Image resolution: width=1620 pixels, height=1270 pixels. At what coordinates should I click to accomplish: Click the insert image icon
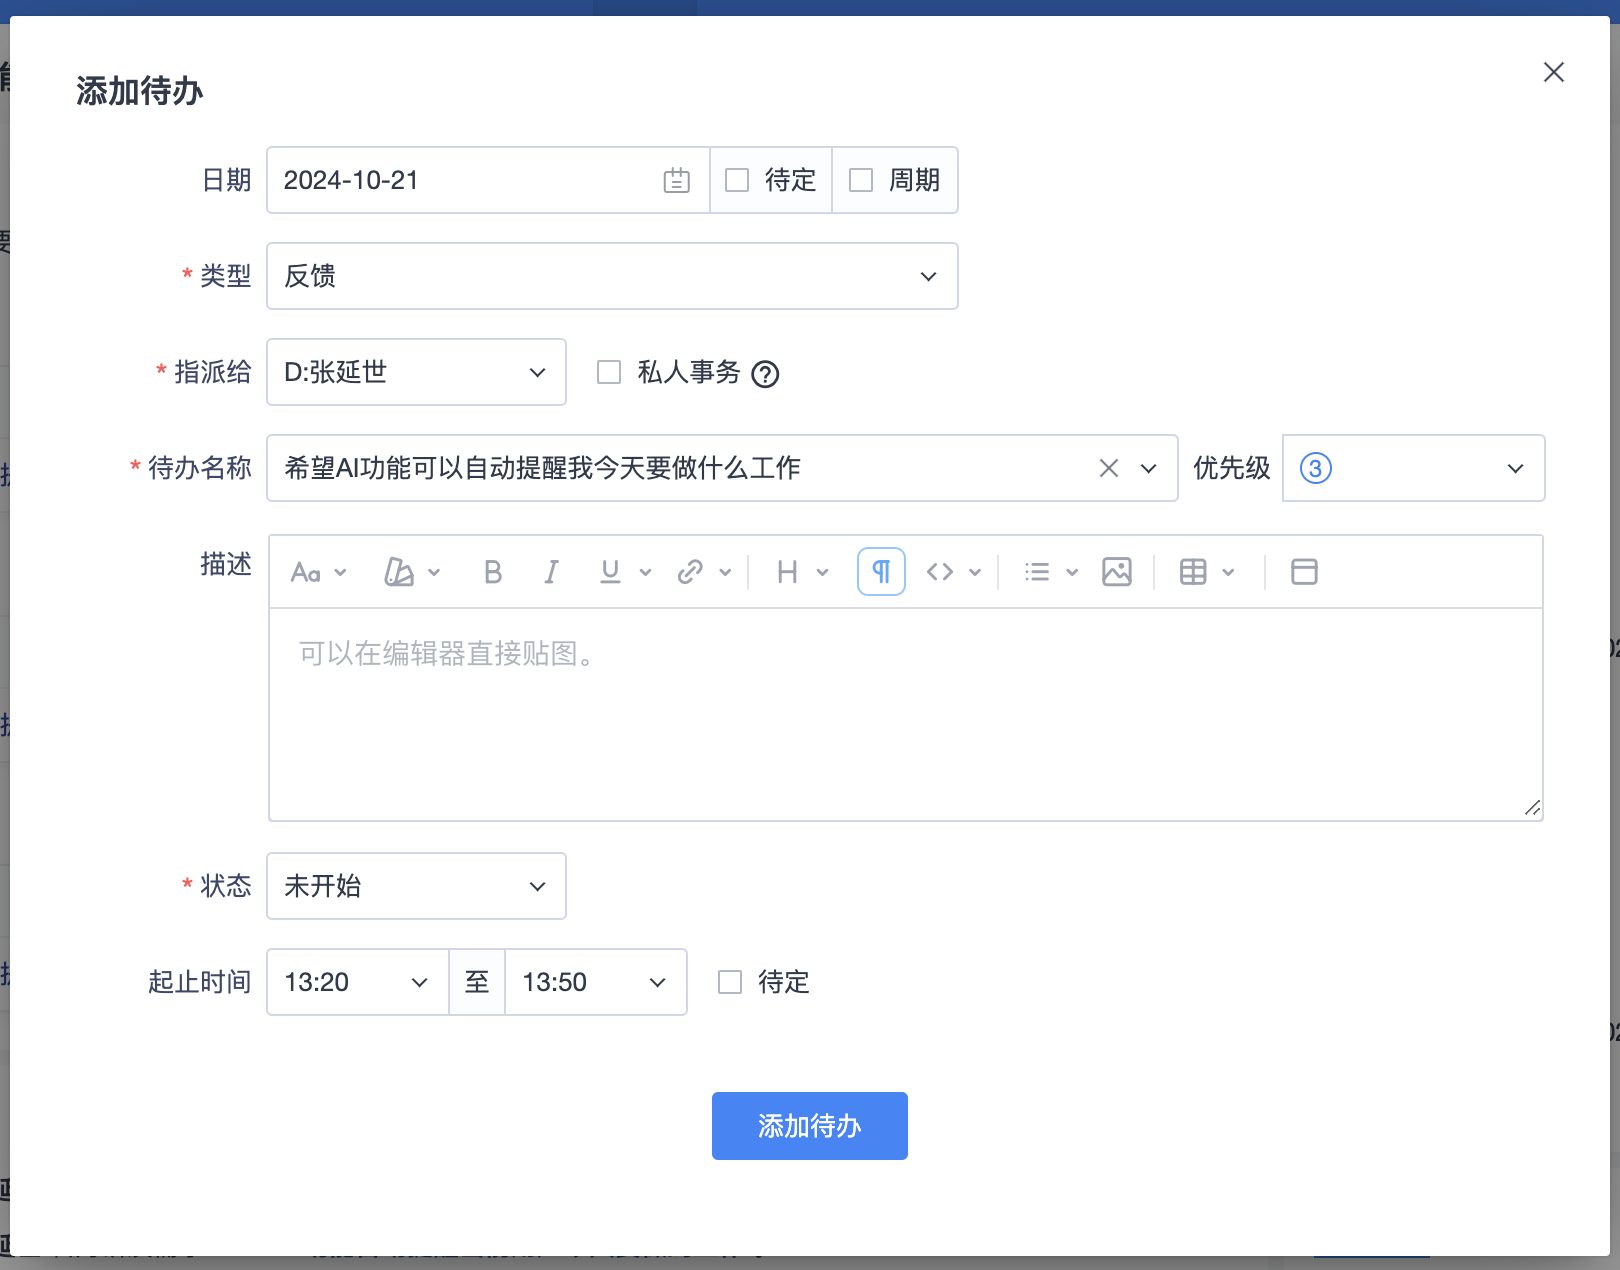(1116, 572)
